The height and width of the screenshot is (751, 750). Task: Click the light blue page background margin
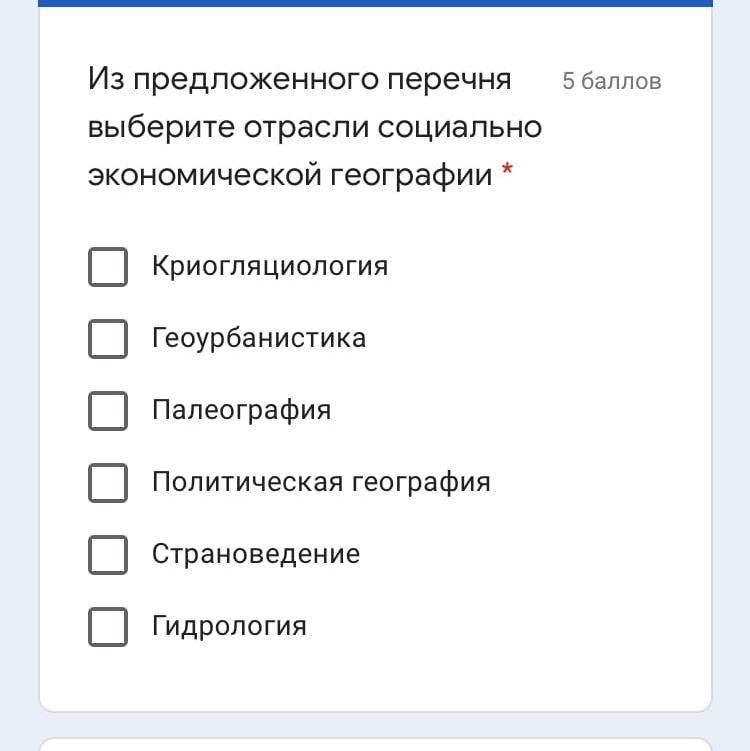coord(18,400)
